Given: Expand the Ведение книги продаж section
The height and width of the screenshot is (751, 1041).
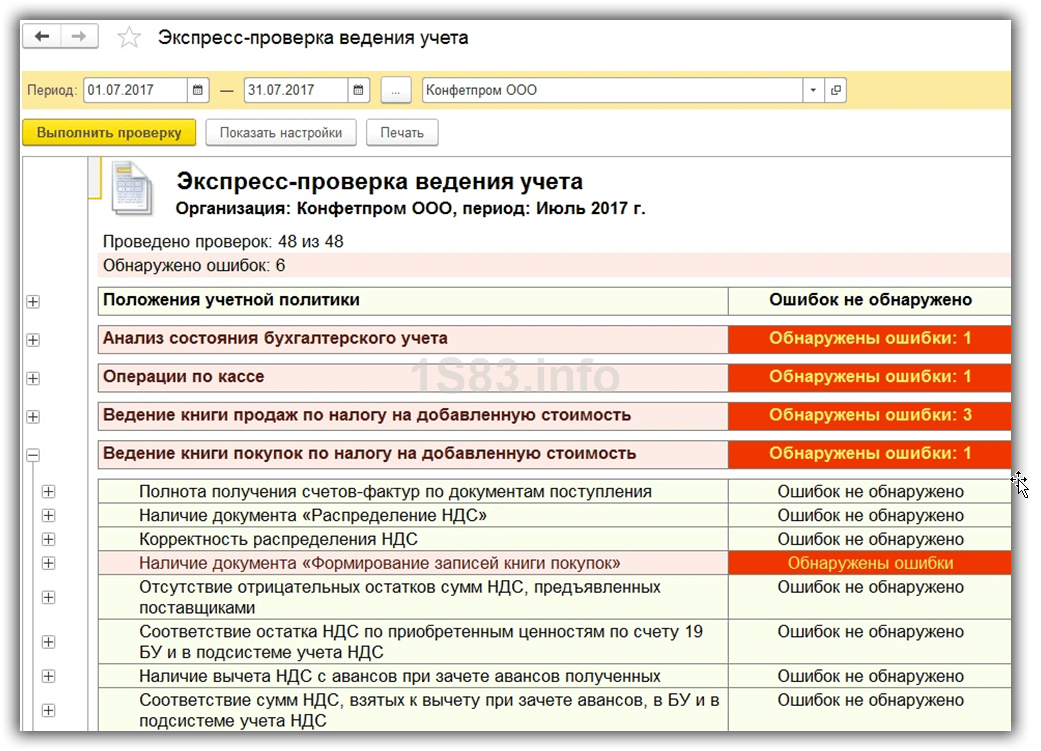Looking at the screenshot, I should 33,417.
